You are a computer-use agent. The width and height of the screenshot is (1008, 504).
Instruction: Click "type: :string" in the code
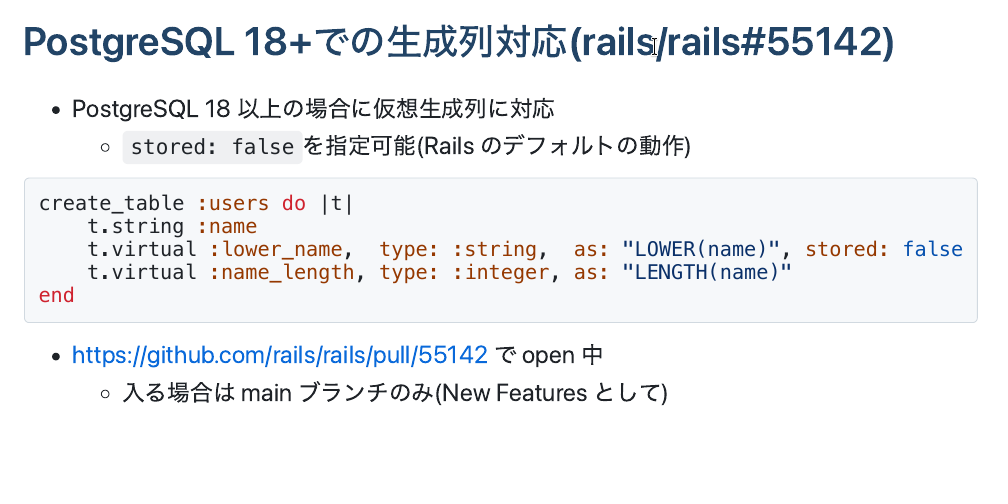460,249
